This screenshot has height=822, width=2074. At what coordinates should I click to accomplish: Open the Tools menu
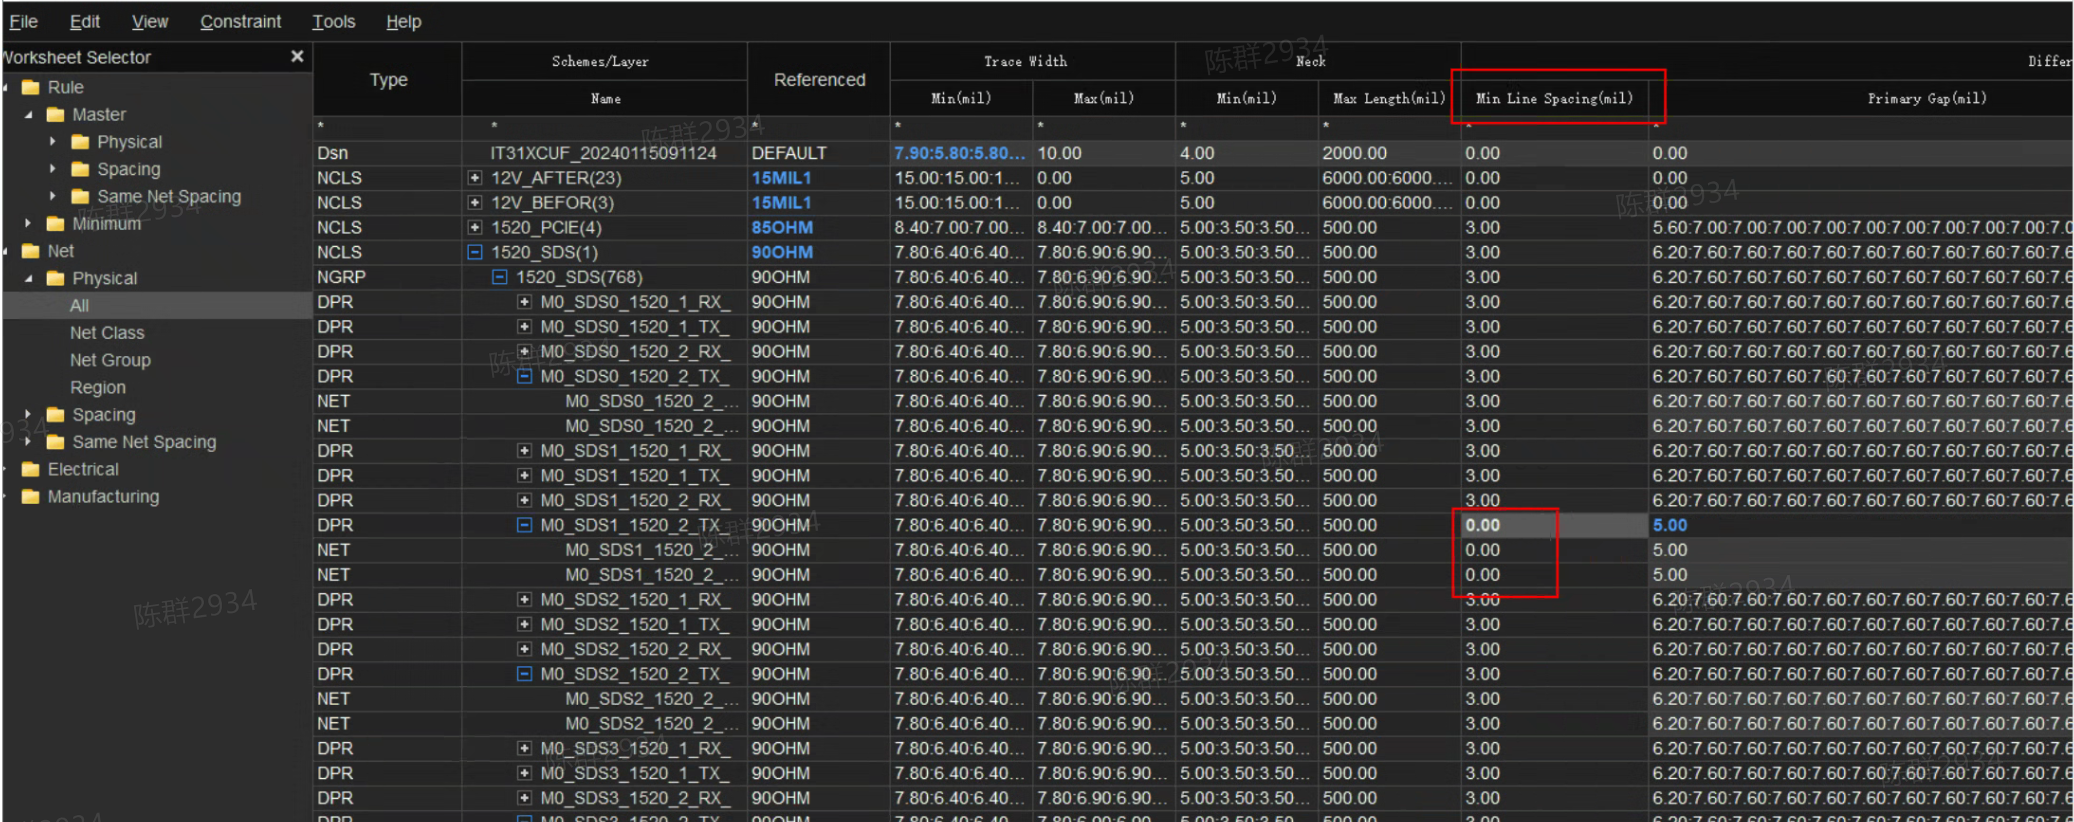coord(333,21)
